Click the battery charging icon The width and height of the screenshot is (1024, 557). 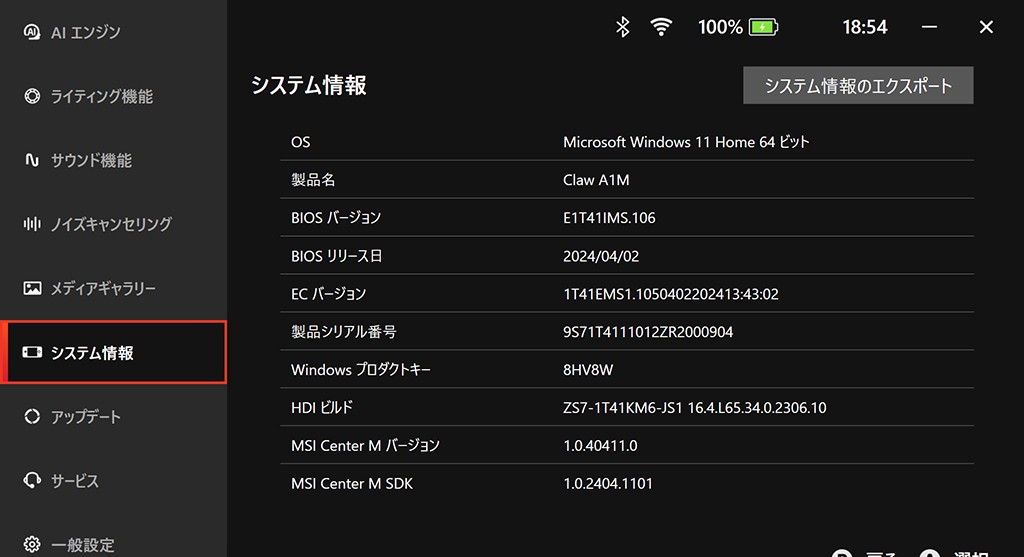763,27
